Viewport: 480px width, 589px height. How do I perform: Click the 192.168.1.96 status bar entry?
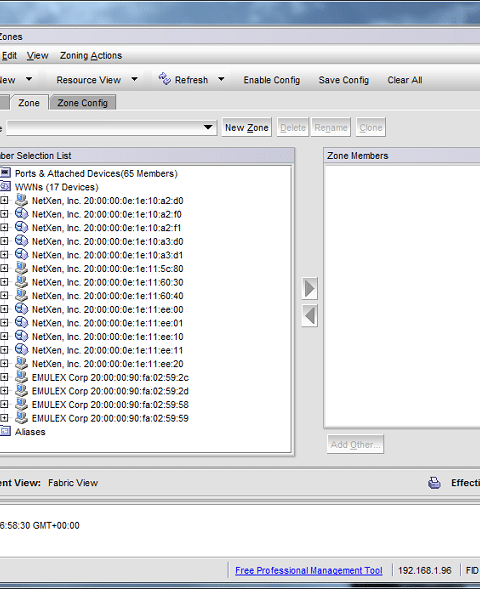point(424,571)
